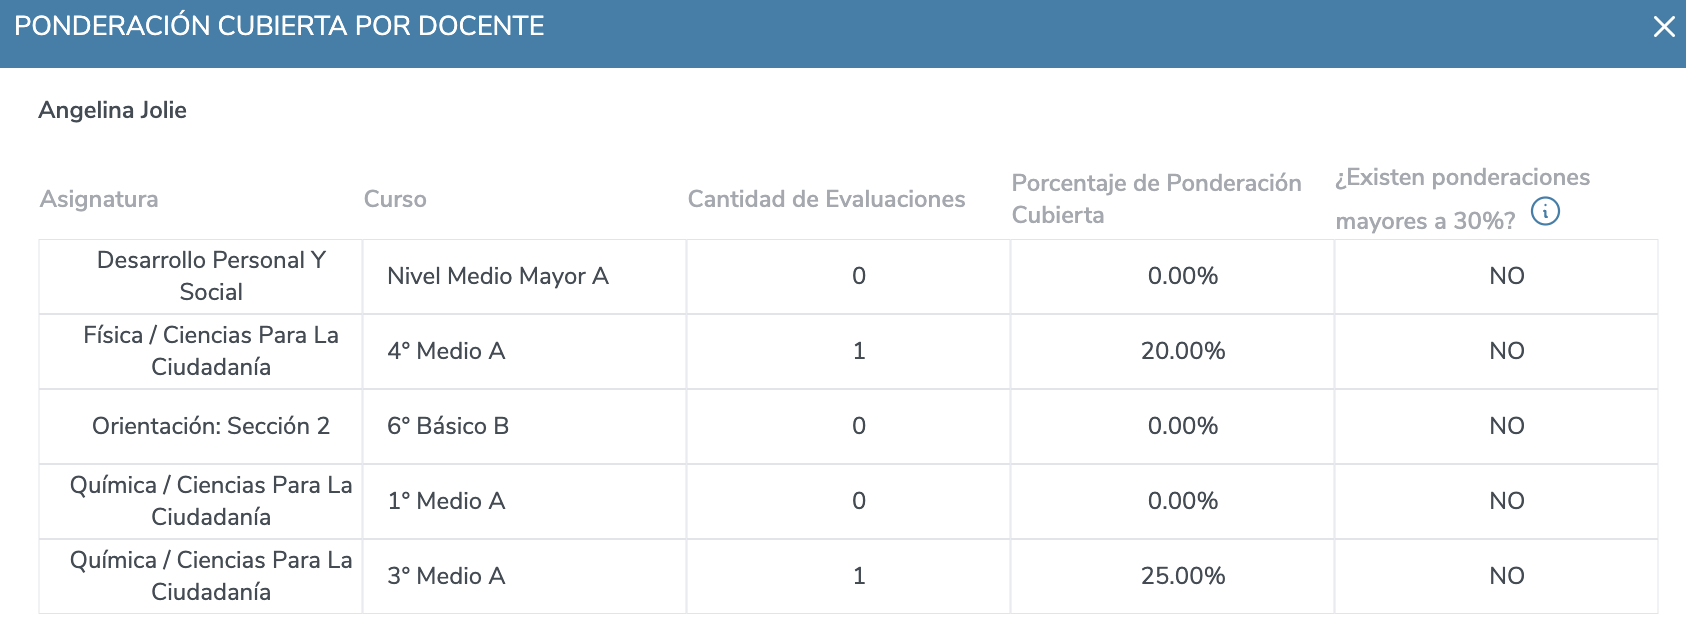Click the 25.00% coverage value

[x=1183, y=576]
